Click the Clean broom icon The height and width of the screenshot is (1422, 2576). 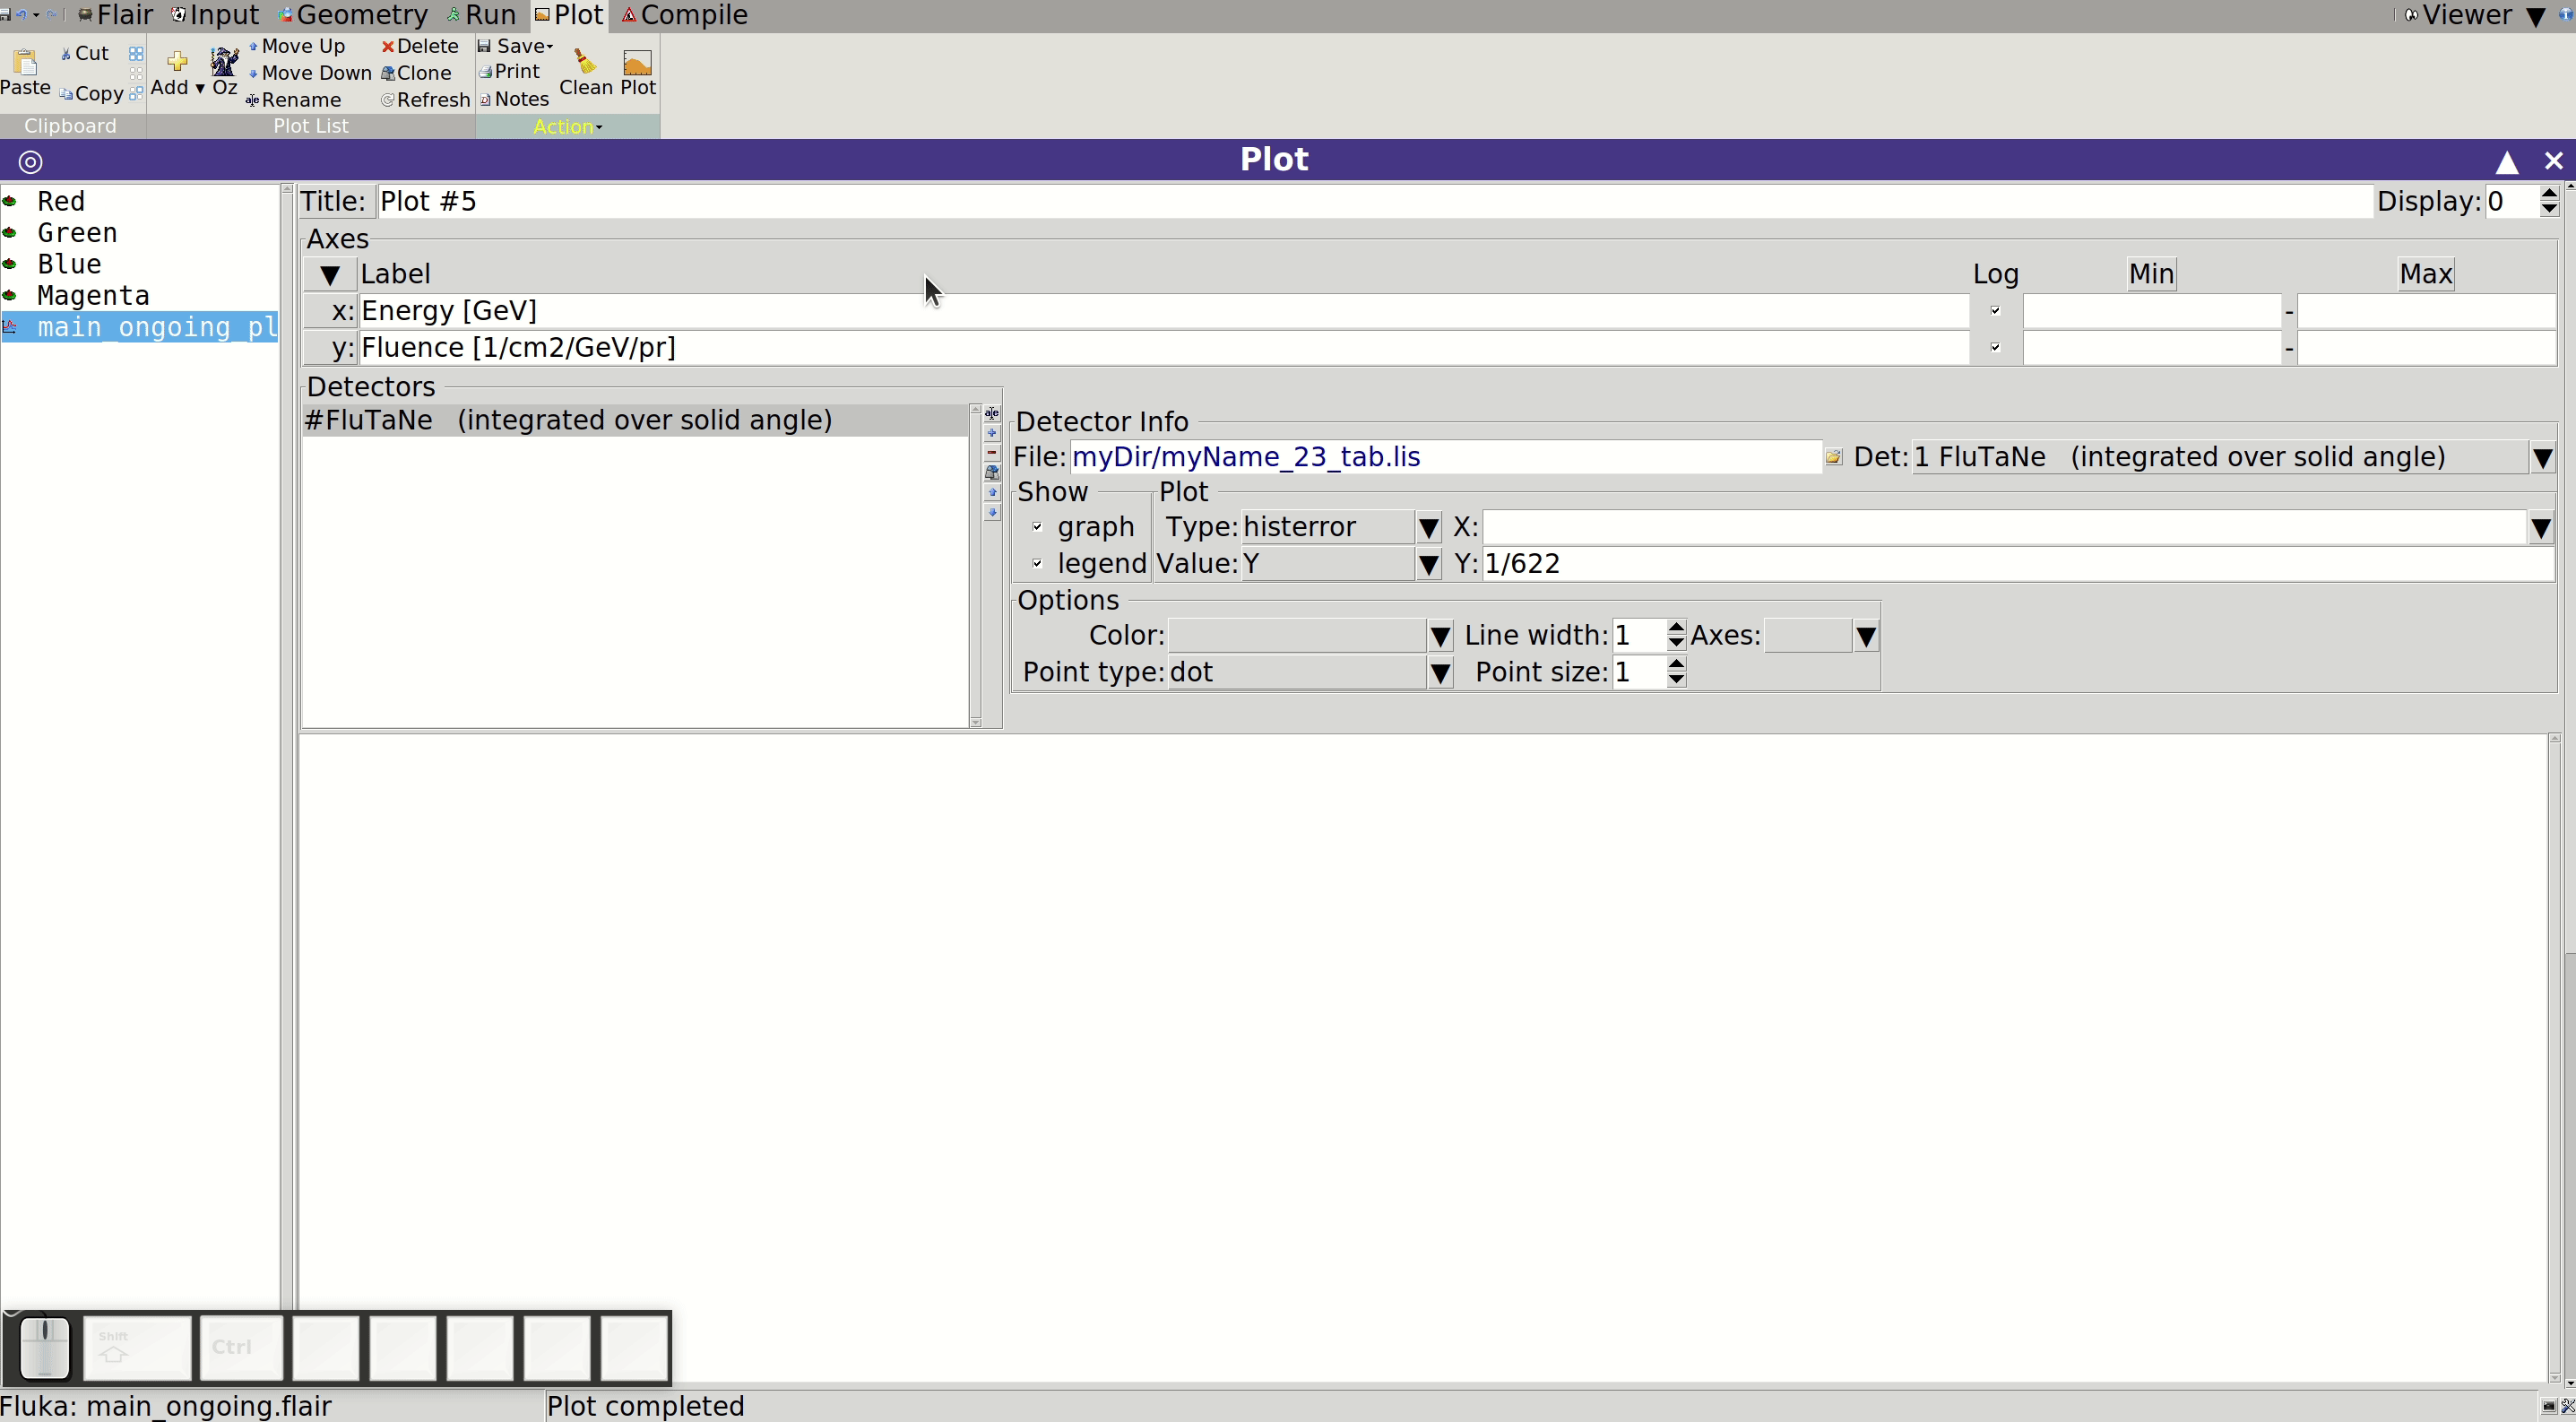(585, 62)
